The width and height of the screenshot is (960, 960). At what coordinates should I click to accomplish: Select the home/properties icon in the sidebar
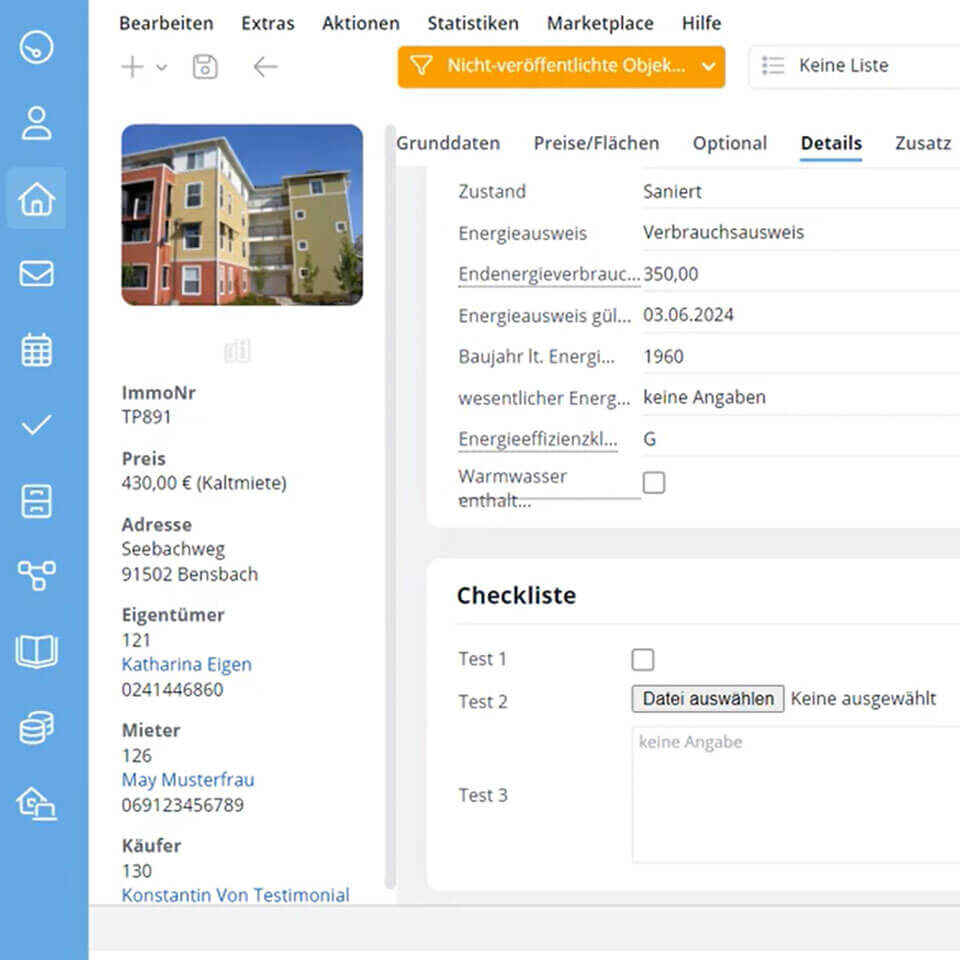tap(36, 198)
